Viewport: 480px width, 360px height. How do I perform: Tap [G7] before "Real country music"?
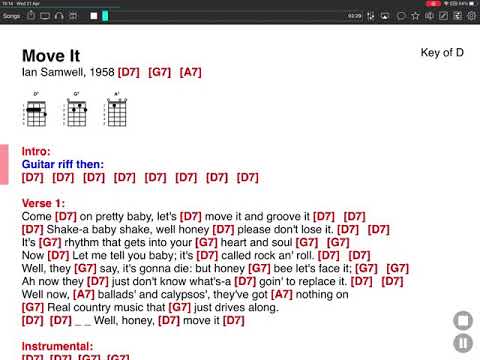click(33, 307)
